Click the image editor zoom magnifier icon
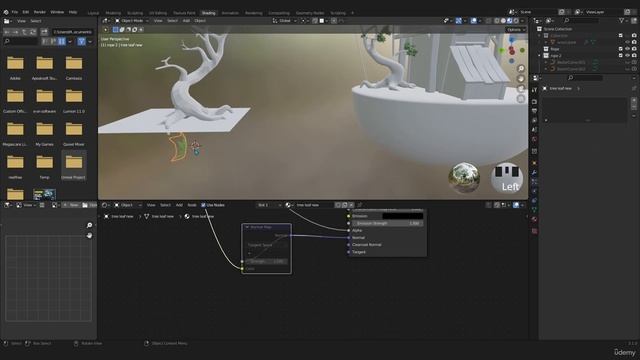 click(89, 225)
